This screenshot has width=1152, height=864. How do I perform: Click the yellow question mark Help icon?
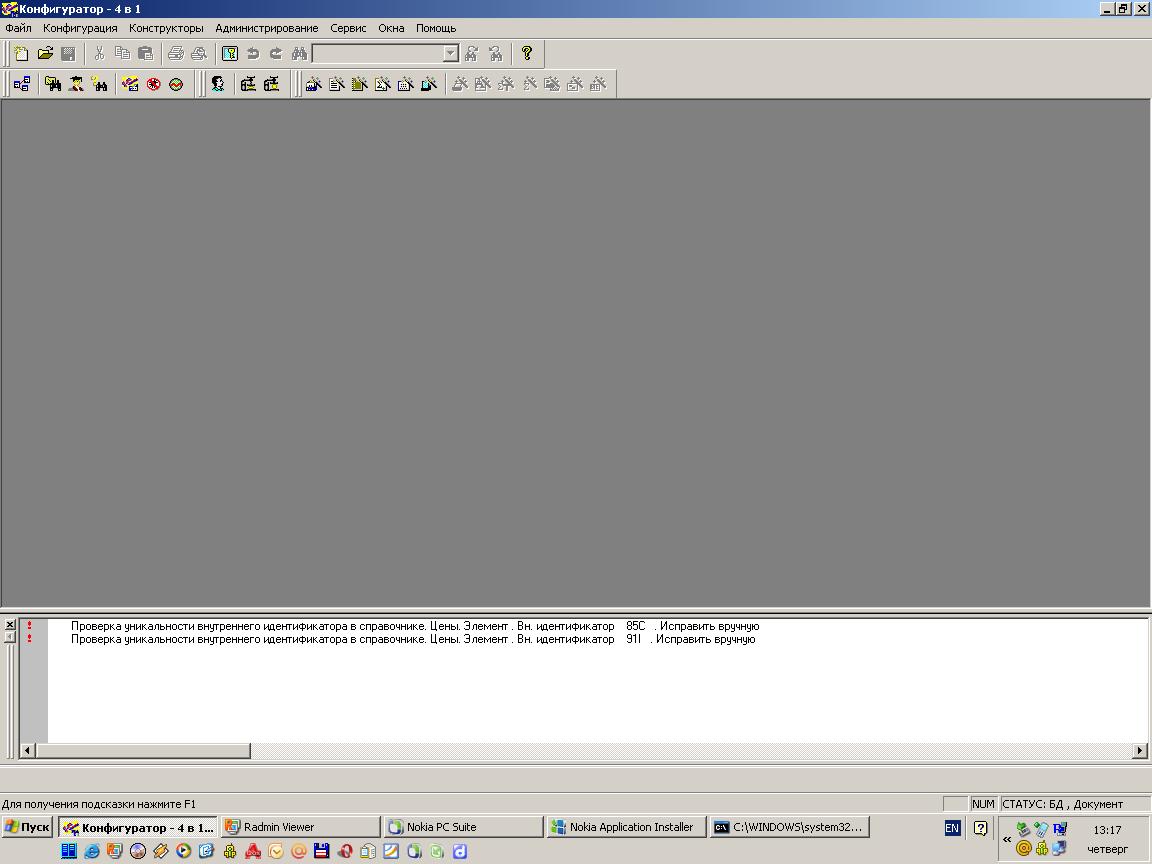527,54
